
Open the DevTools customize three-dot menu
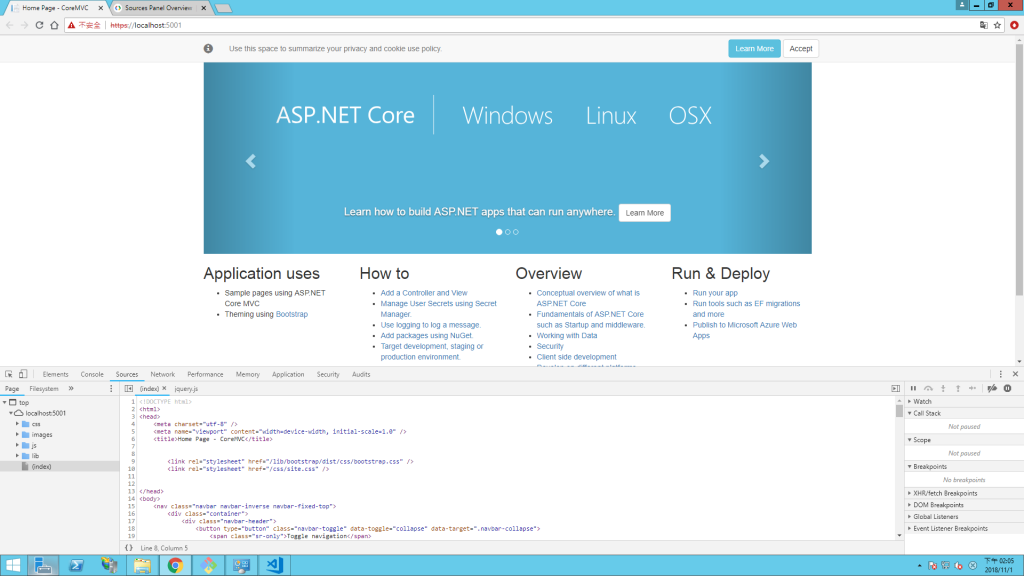[1000, 374]
